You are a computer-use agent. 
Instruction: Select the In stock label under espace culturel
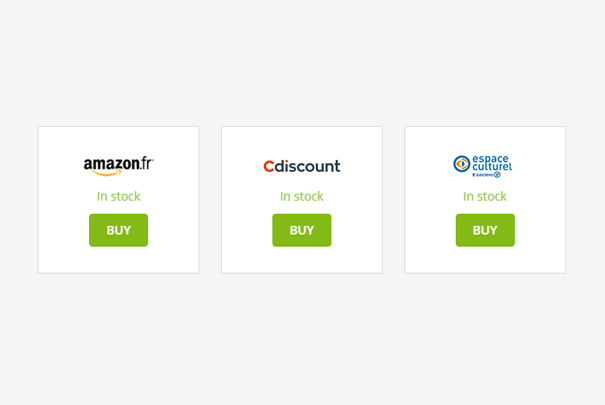(485, 196)
